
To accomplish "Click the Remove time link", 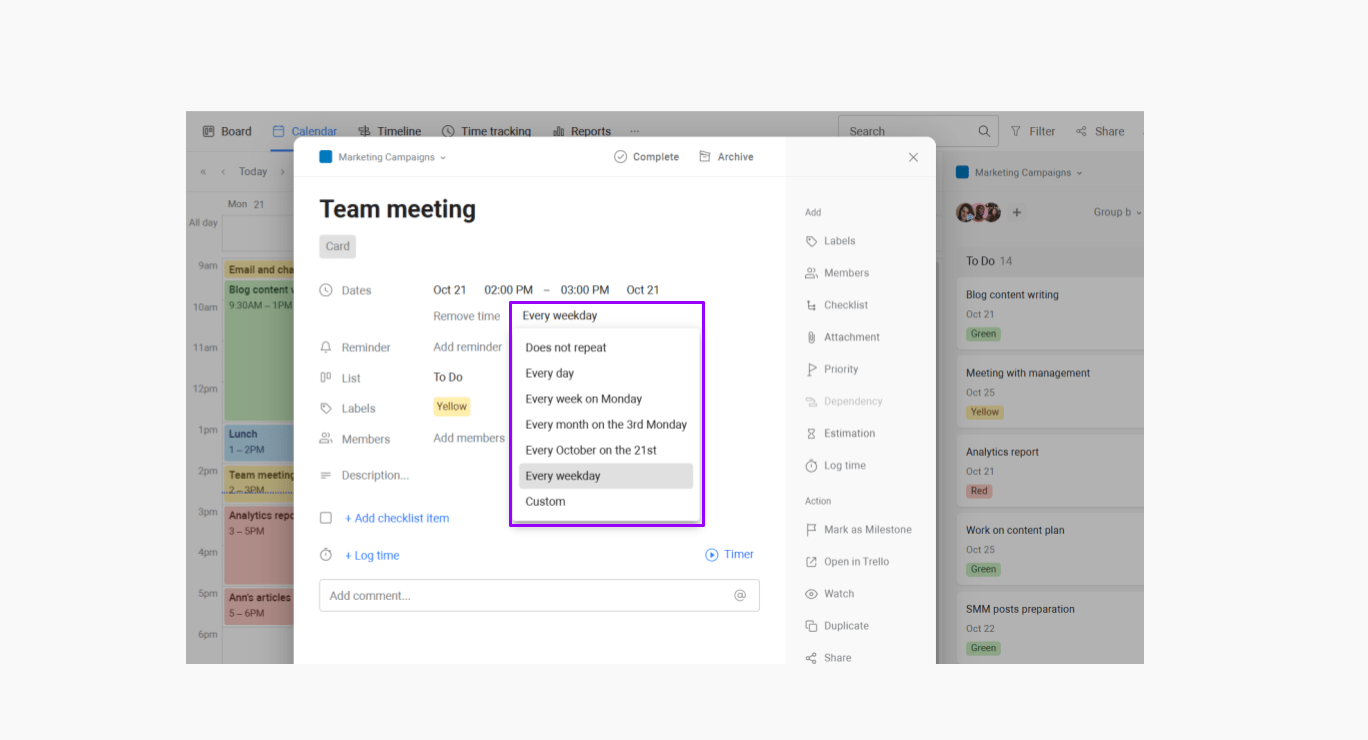I will (466, 316).
